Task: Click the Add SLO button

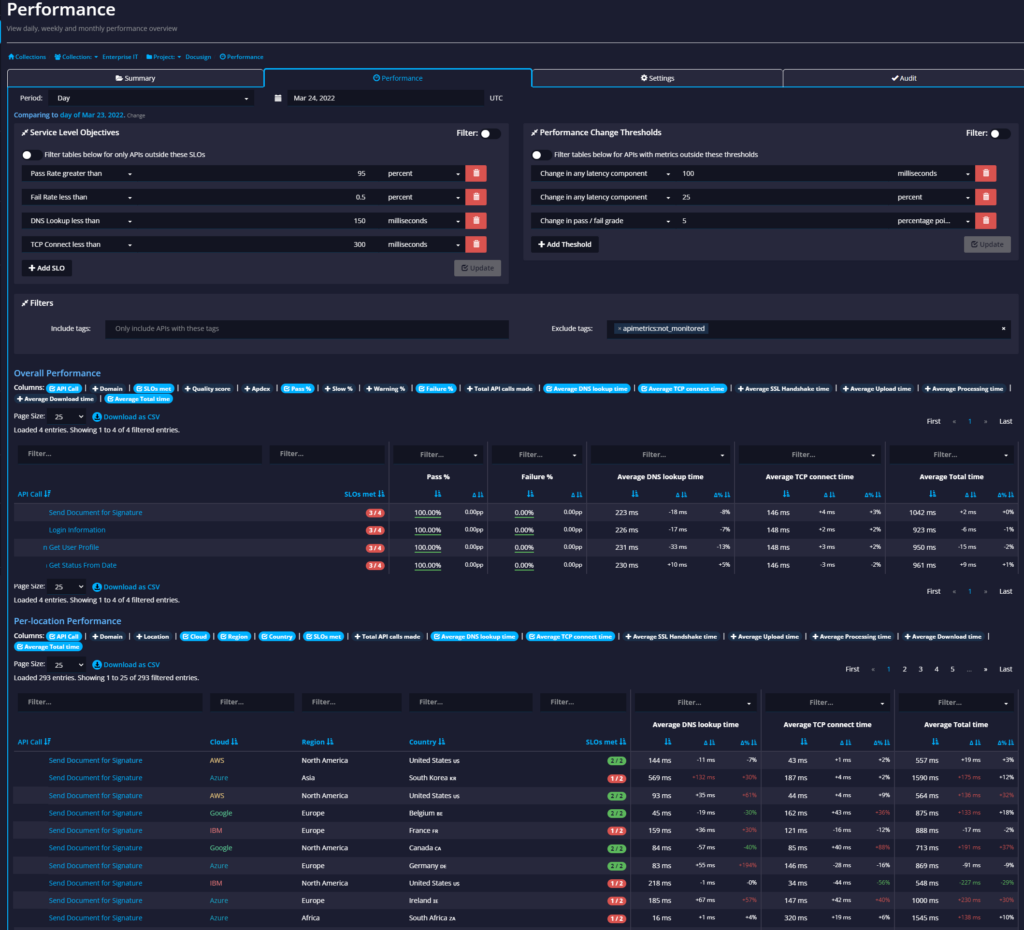Action: pyautogui.click(x=46, y=268)
